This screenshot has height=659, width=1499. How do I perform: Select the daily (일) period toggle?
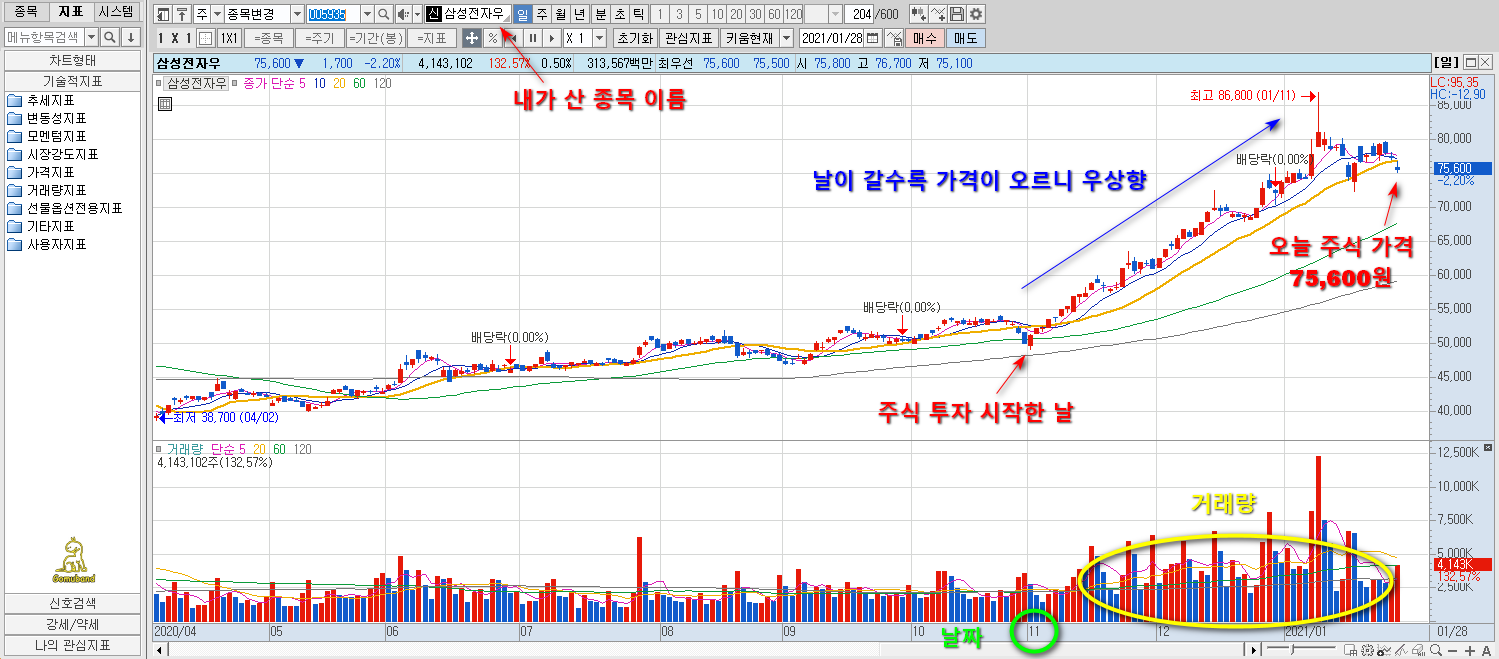click(x=522, y=14)
